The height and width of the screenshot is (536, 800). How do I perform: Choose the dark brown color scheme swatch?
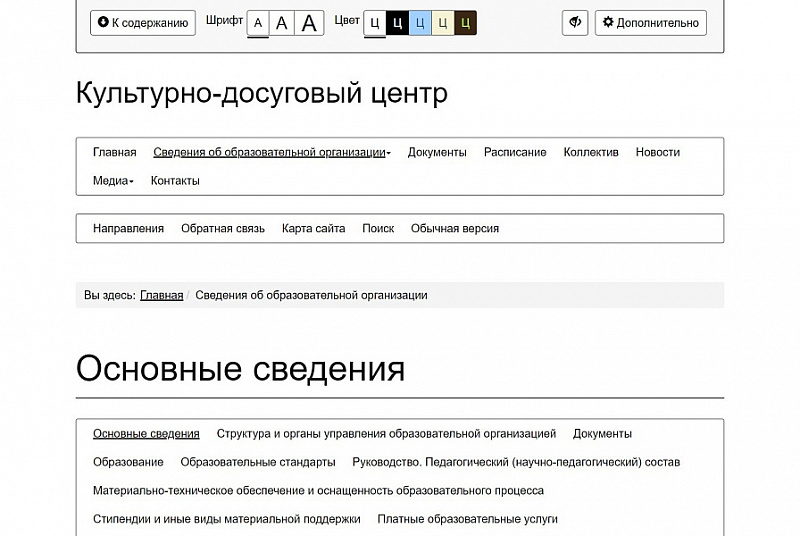coord(465,23)
